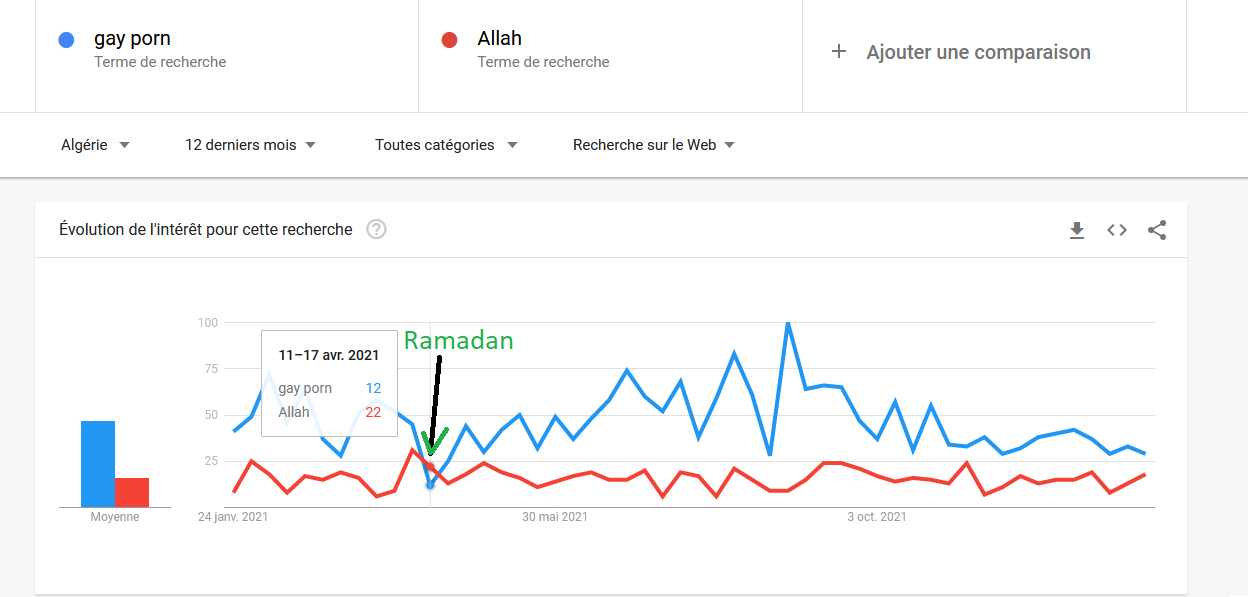The height and width of the screenshot is (597, 1248).
Task: Click the help question mark icon
Action: point(376,229)
